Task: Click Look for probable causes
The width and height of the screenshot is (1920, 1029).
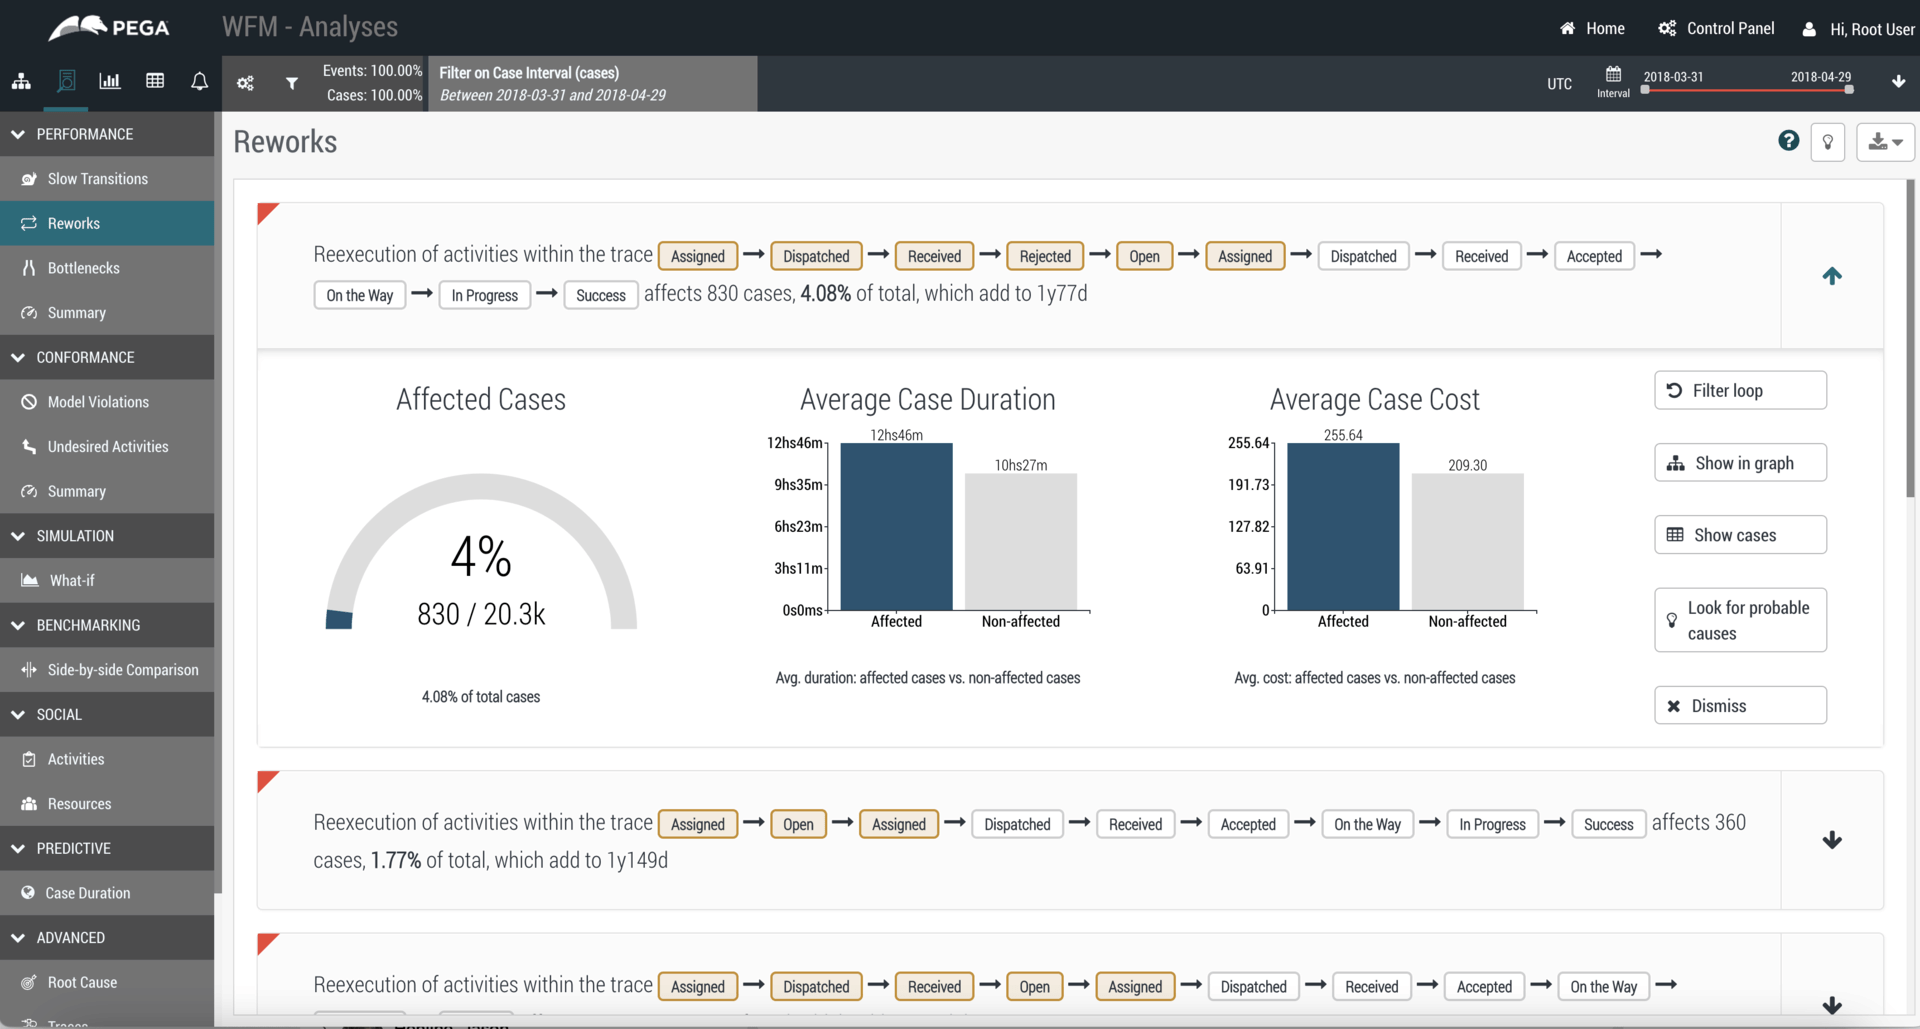Action: (1739, 620)
